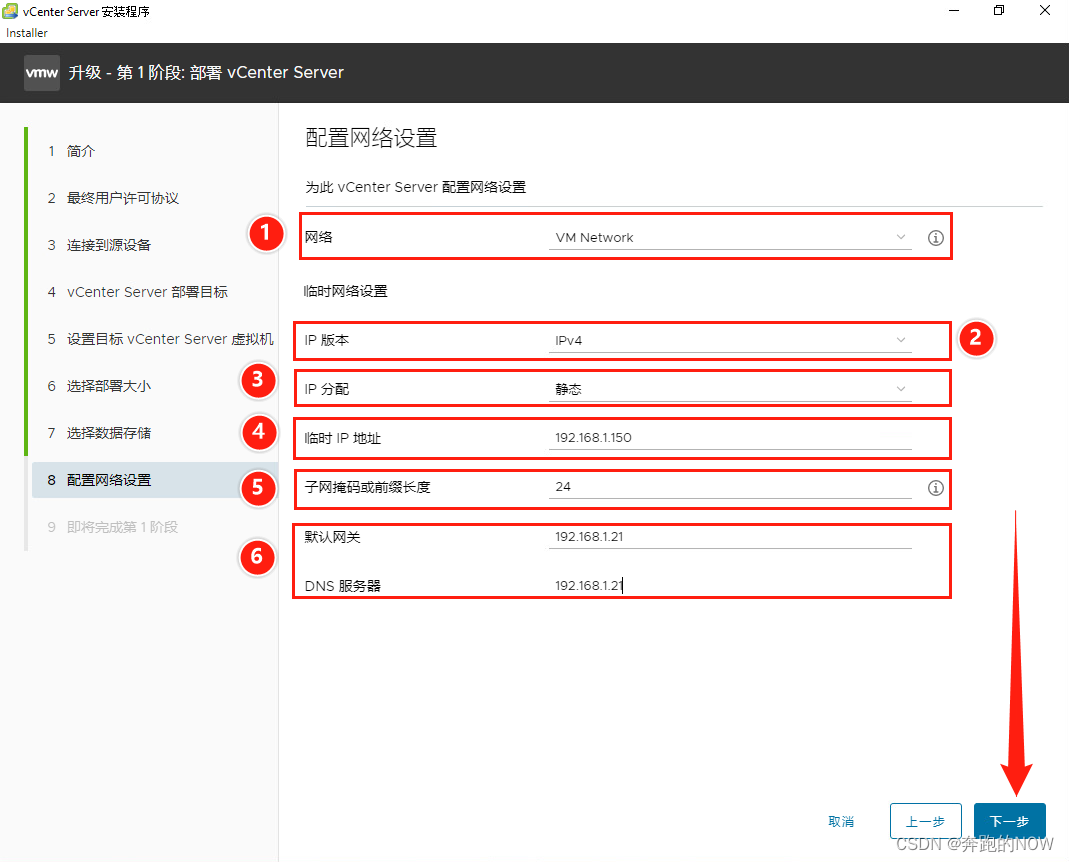Open the IP 版本 IPv4 dropdown
Viewport: 1069px width, 862px height.
click(x=730, y=340)
